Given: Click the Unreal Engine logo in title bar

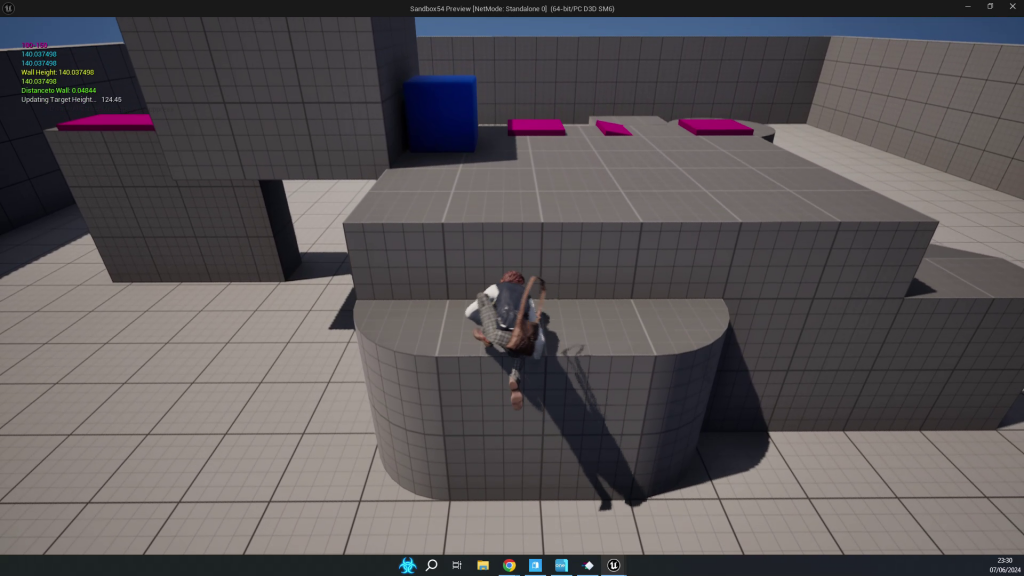Looking at the screenshot, I should [8, 8].
